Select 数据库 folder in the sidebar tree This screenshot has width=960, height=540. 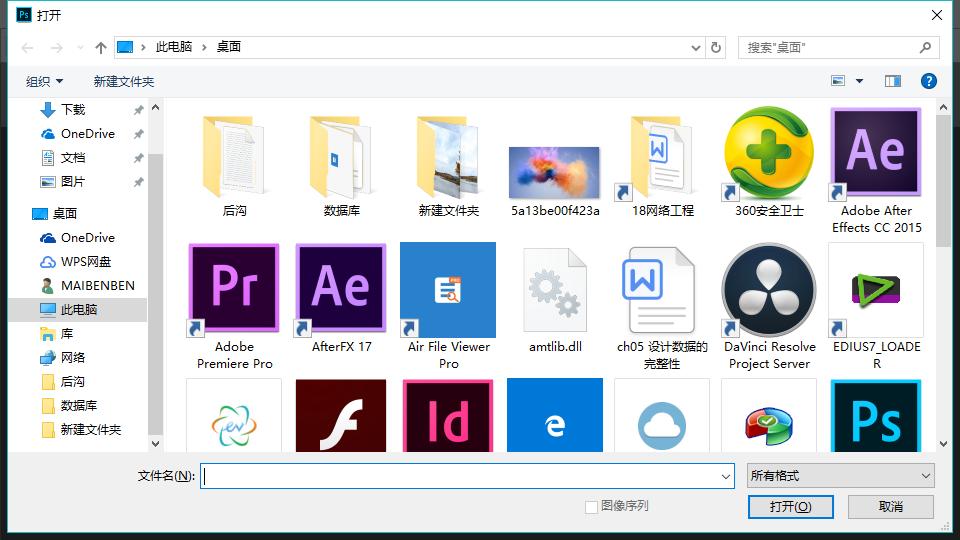[x=78, y=405]
